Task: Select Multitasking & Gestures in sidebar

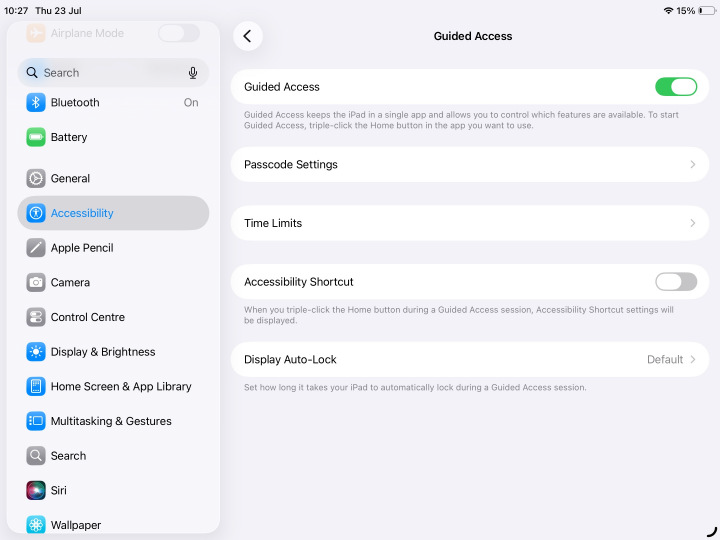Action: click(113, 421)
